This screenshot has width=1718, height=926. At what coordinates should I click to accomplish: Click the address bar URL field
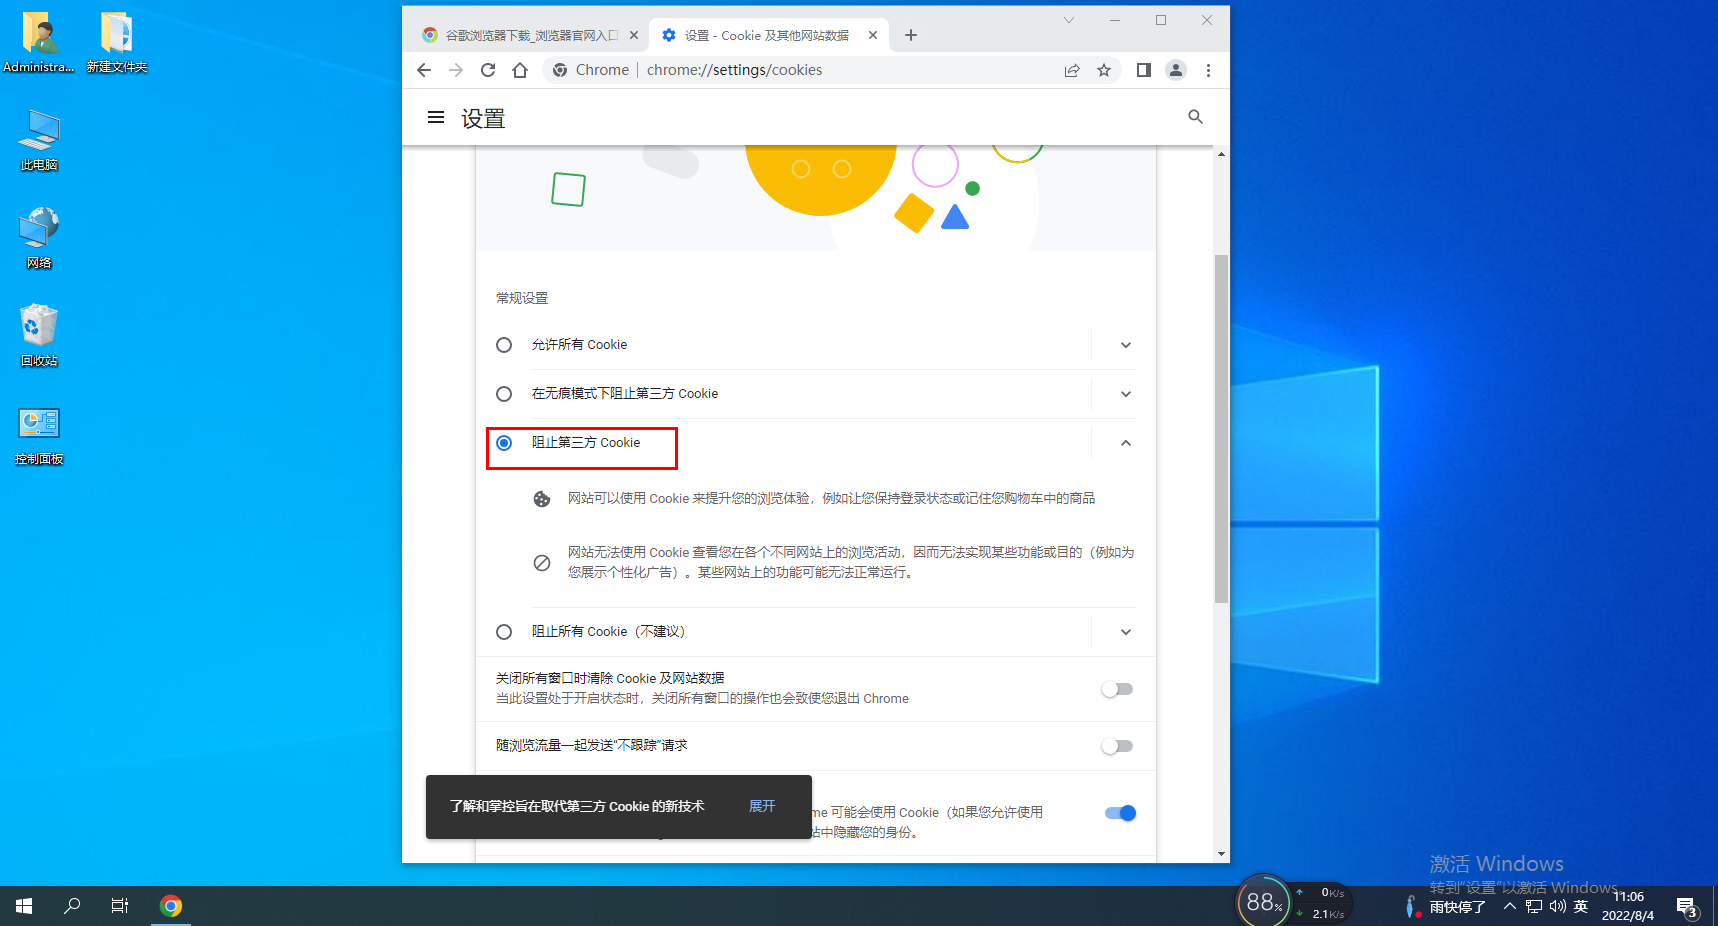tap(735, 70)
